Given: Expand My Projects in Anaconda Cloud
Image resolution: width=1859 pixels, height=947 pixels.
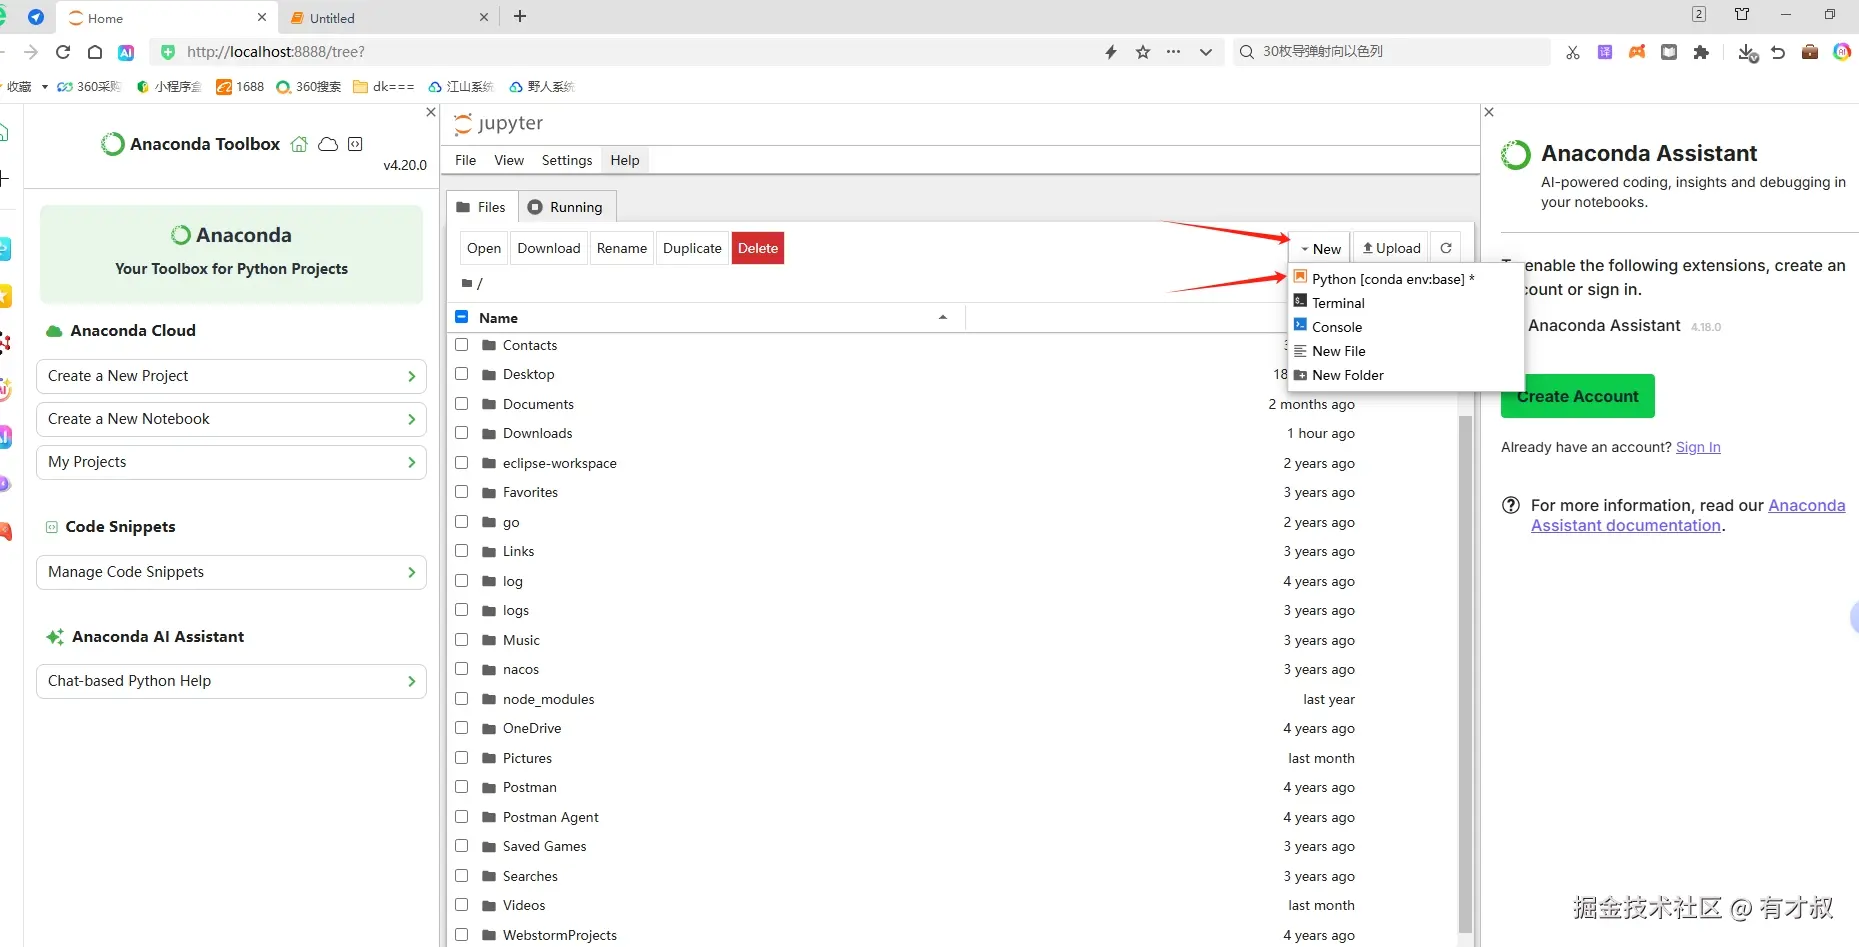Looking at the screenshot, I should coord(231,462).
